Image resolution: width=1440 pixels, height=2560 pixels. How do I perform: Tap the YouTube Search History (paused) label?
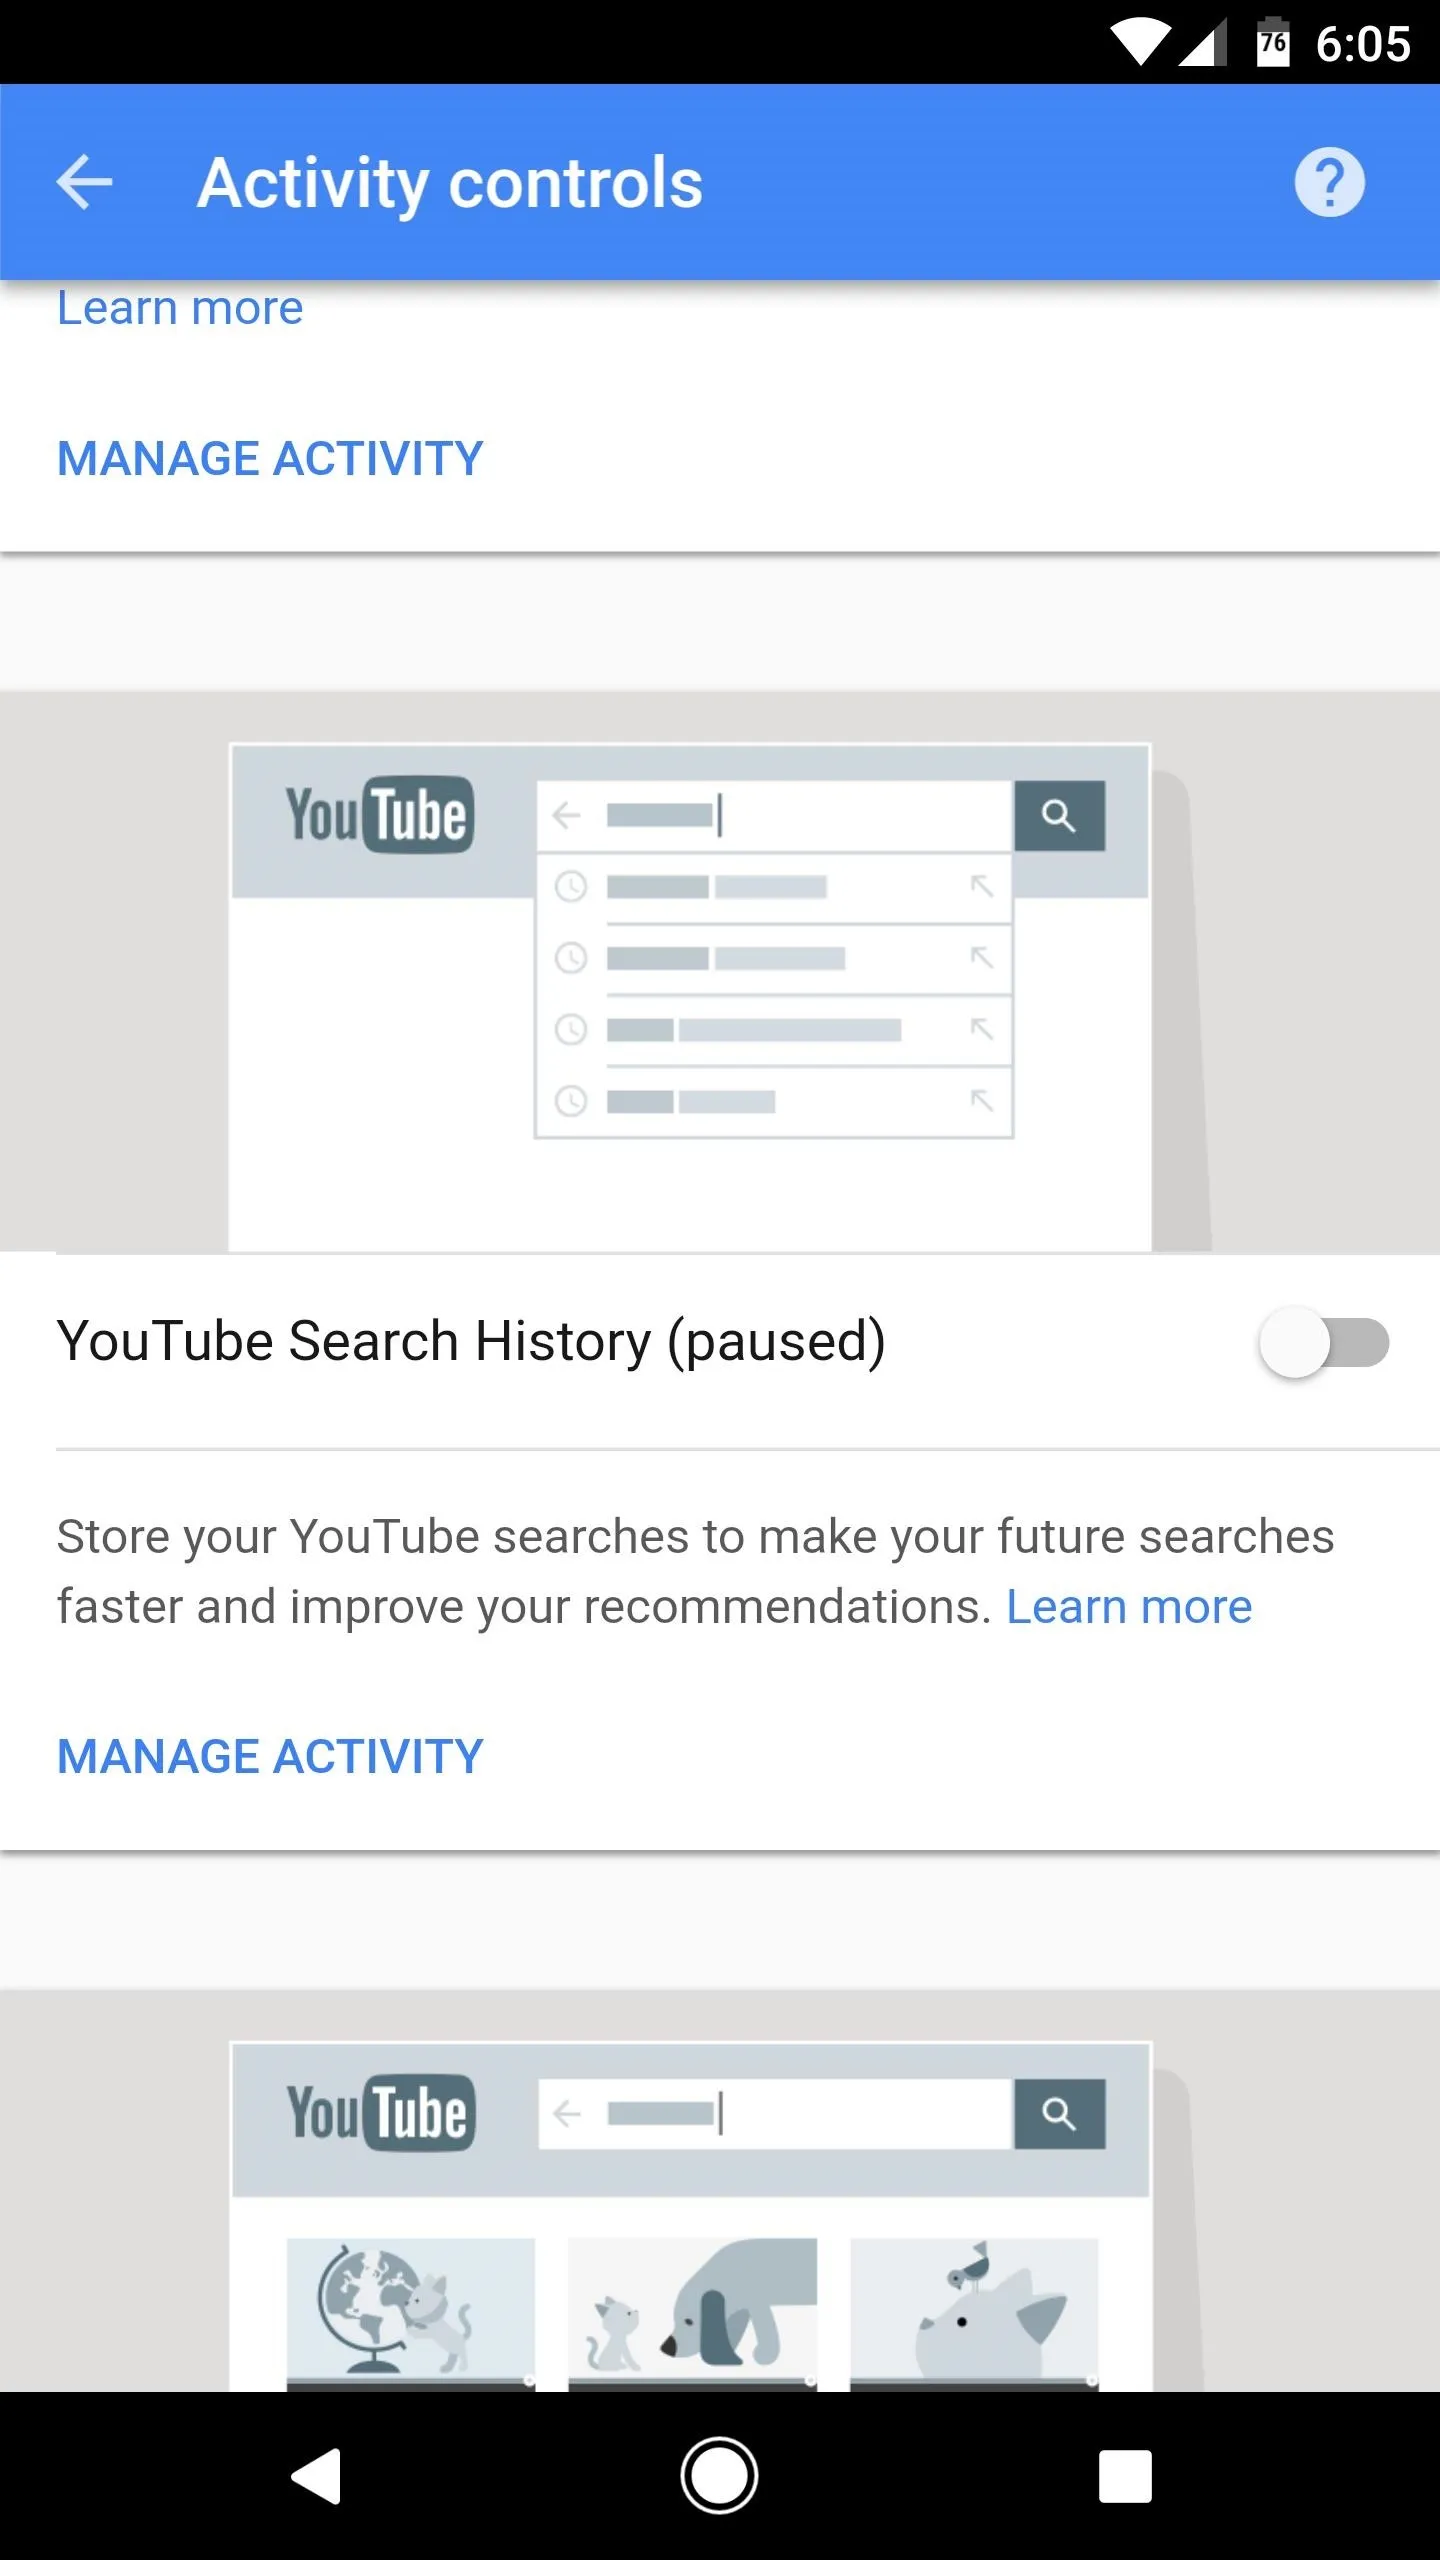coord(471,1342)
